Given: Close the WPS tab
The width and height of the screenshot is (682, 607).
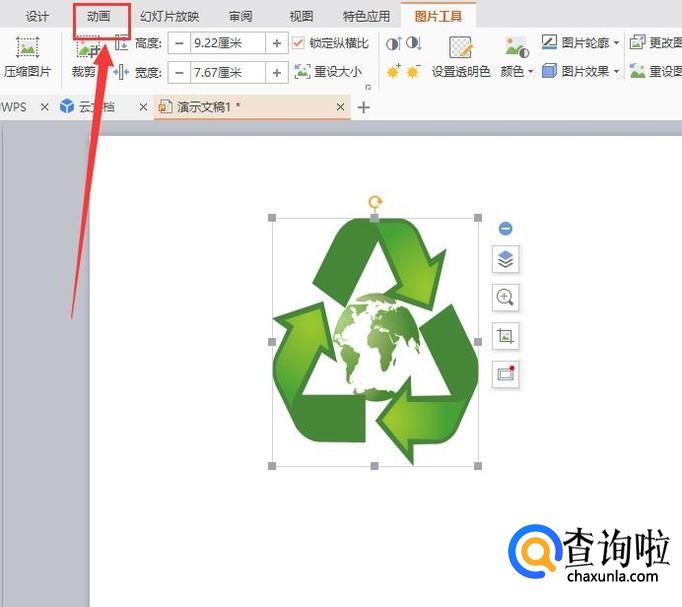Looking at the screenshot, I should [44, 107].
